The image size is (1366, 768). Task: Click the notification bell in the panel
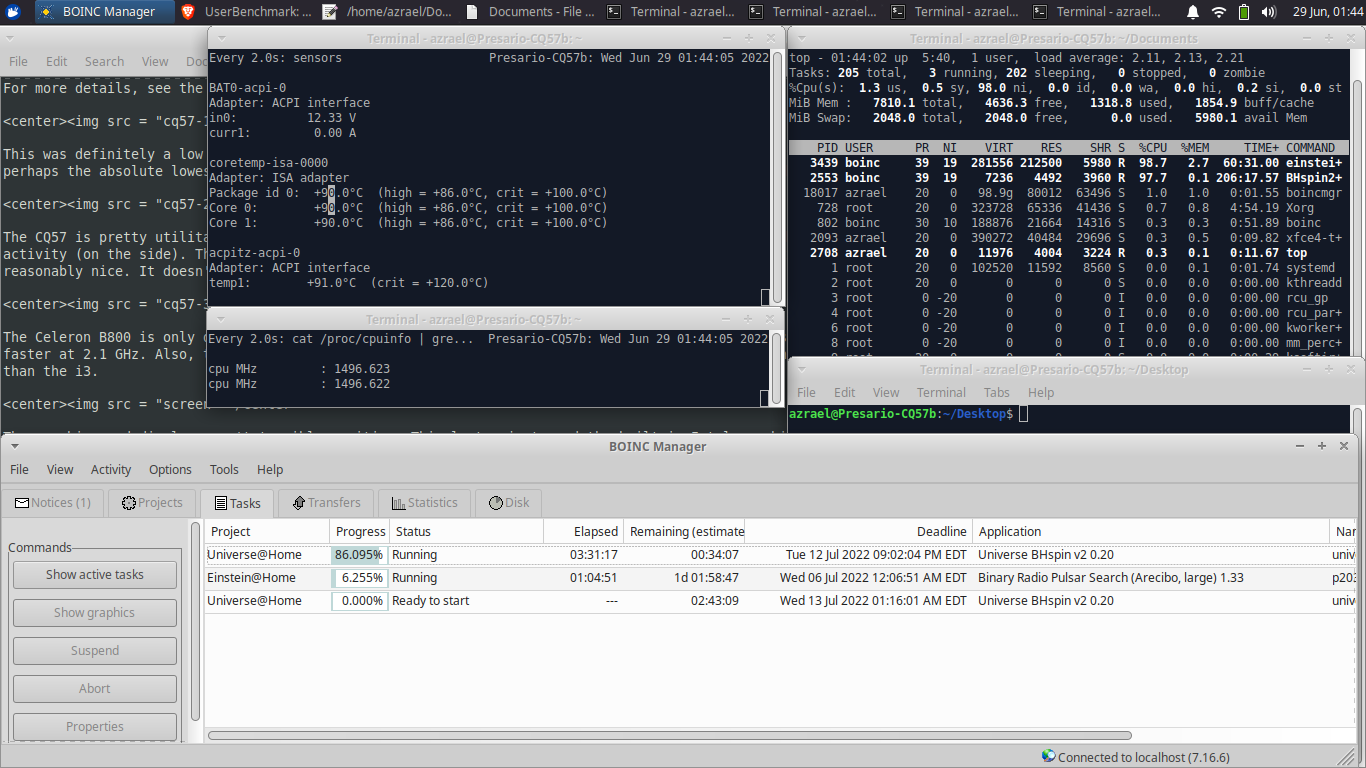pyautogui.click(x=1193, y=12)
